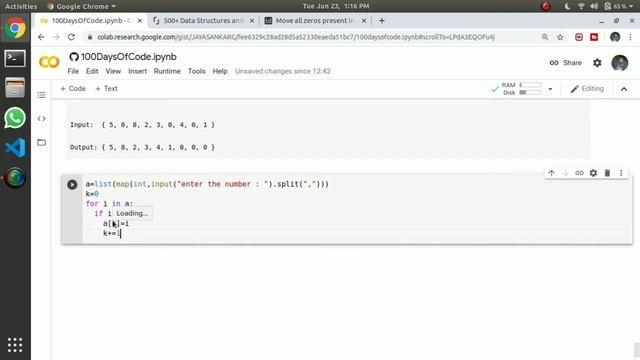Click the 100DaysOfCode.ipynb notebook title

pos(129,57)
